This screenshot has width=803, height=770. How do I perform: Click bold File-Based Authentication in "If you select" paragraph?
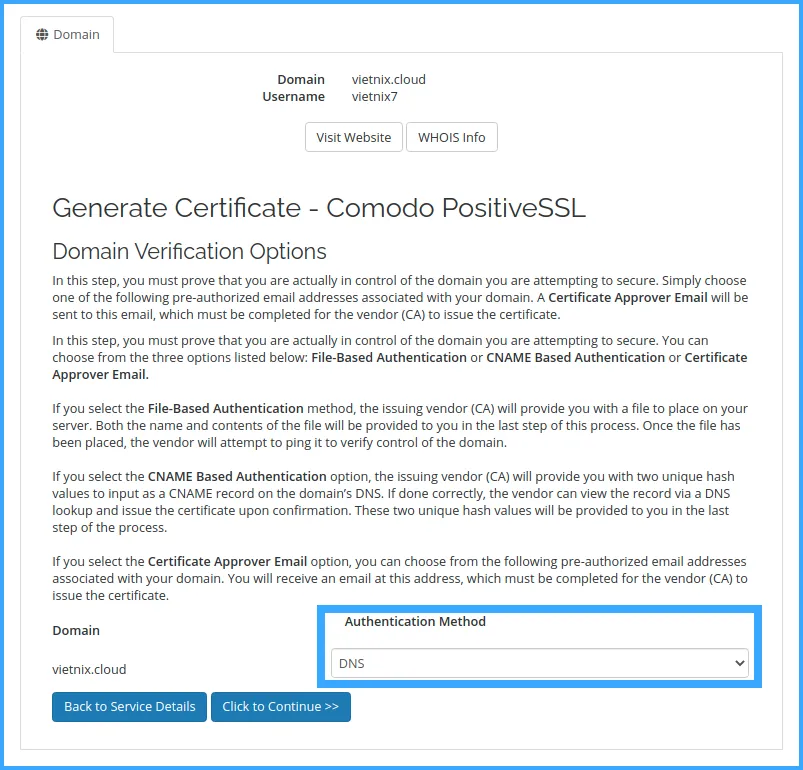coord(225,408)
